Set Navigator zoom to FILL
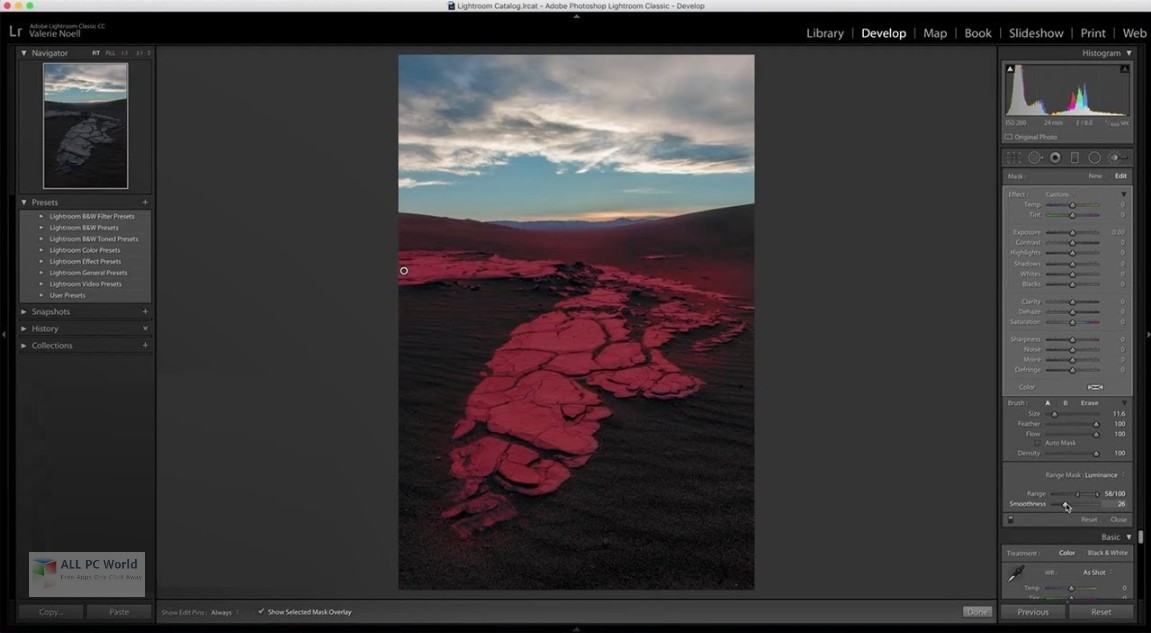The image size is (1151, 633). point(110,53)
